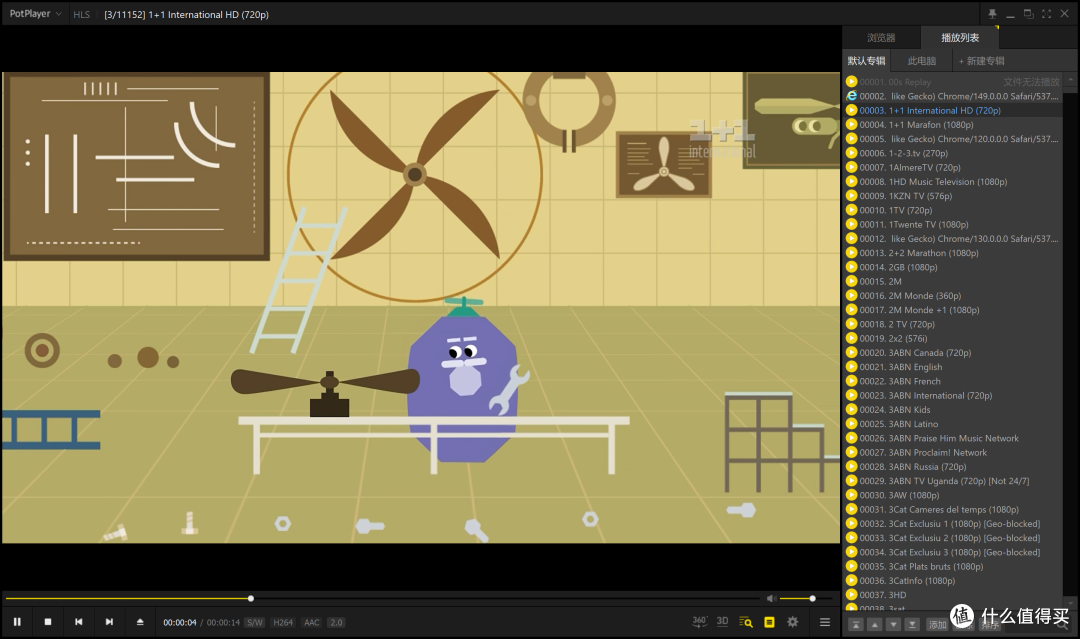Viewport: 1080px width, 639px height.
Task: Open the hamburger menu in control bar
Action: (x=824, y=622)
